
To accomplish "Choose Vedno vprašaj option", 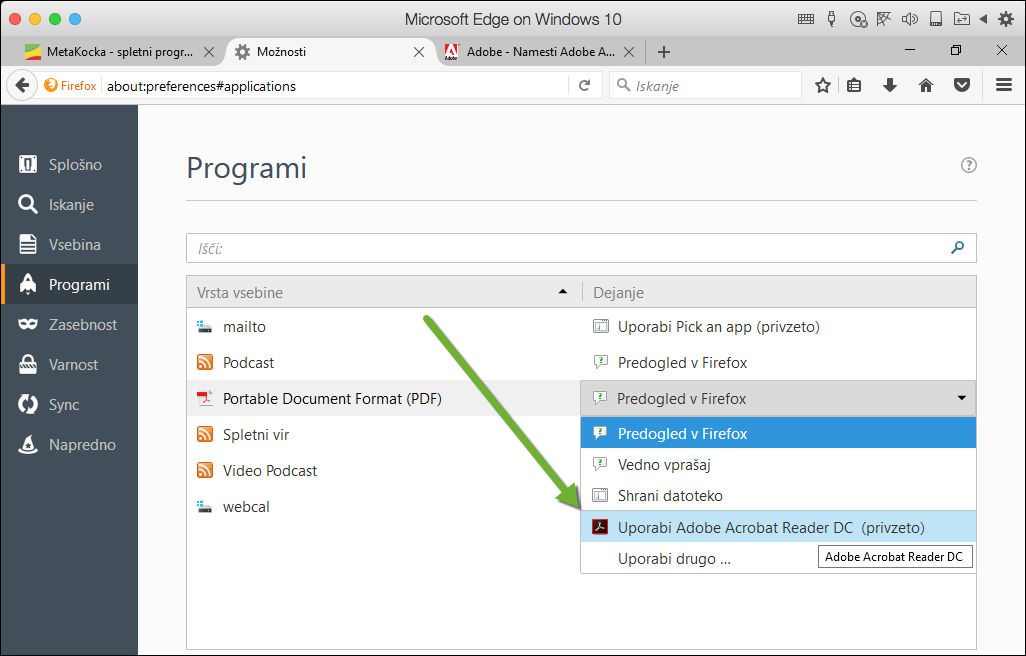I will pyautogui.click(x=778, y=464).
